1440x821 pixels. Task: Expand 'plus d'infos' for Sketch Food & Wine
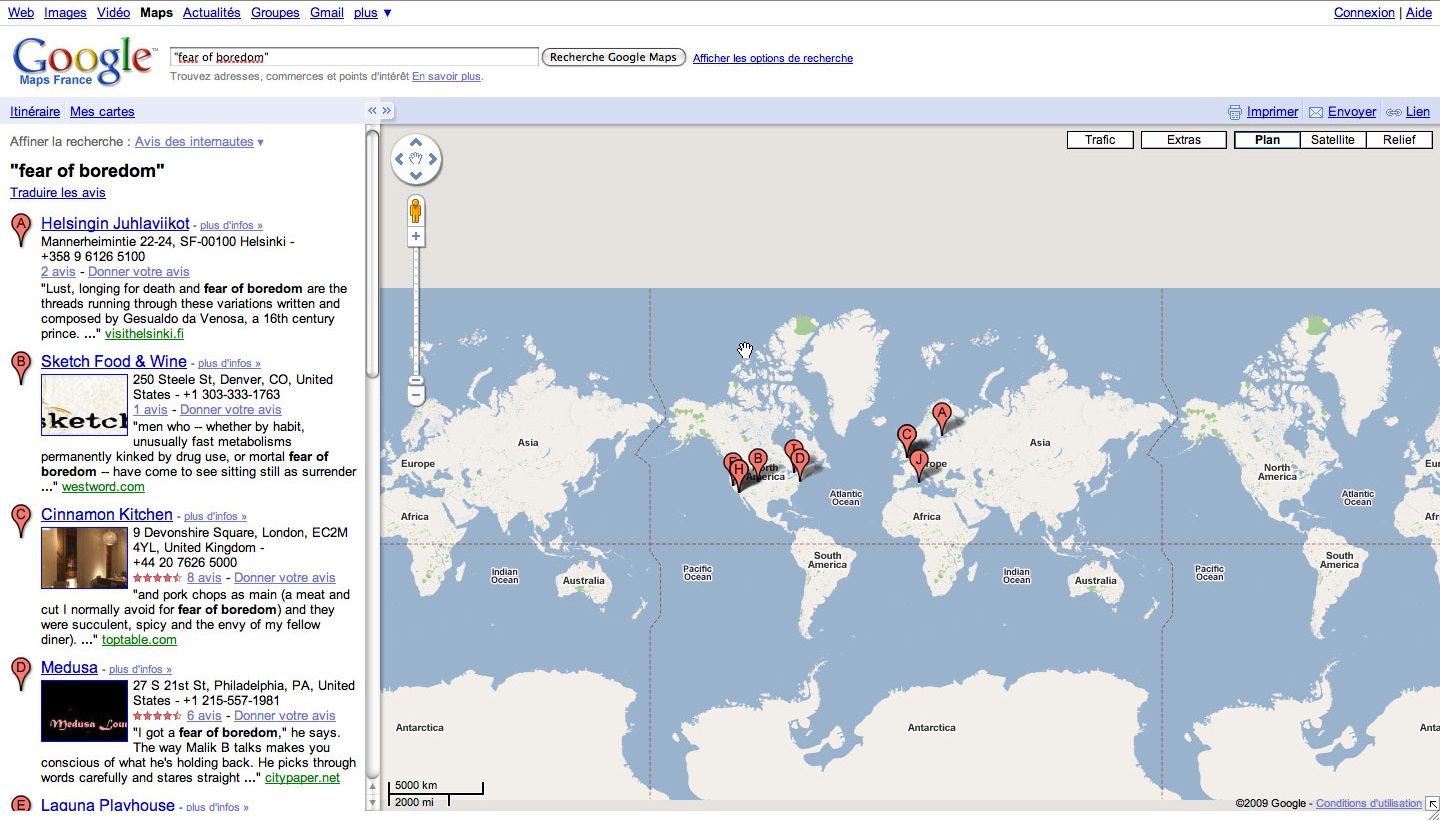[x=229, y=364]
